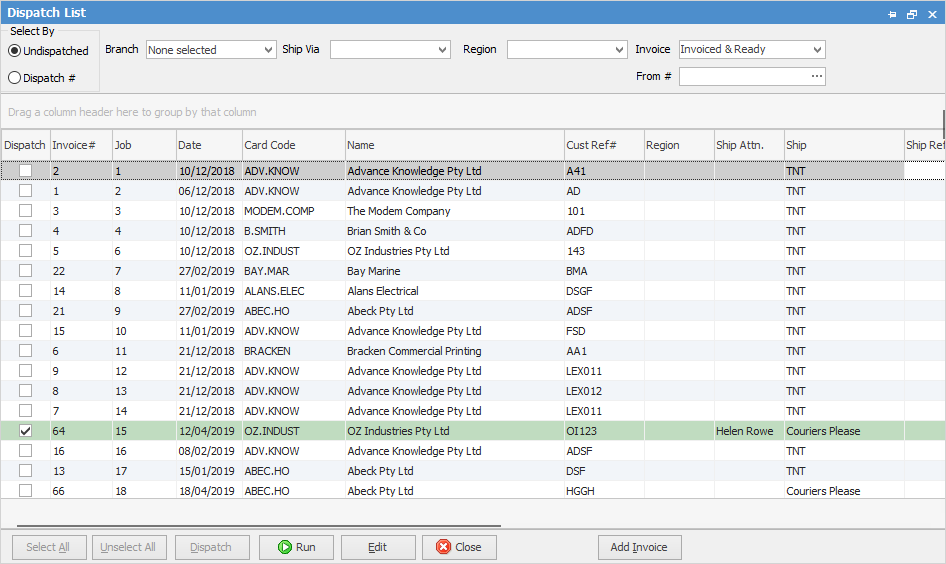
Task: Click the restore window icon in title bar
Action: [911, 14]
